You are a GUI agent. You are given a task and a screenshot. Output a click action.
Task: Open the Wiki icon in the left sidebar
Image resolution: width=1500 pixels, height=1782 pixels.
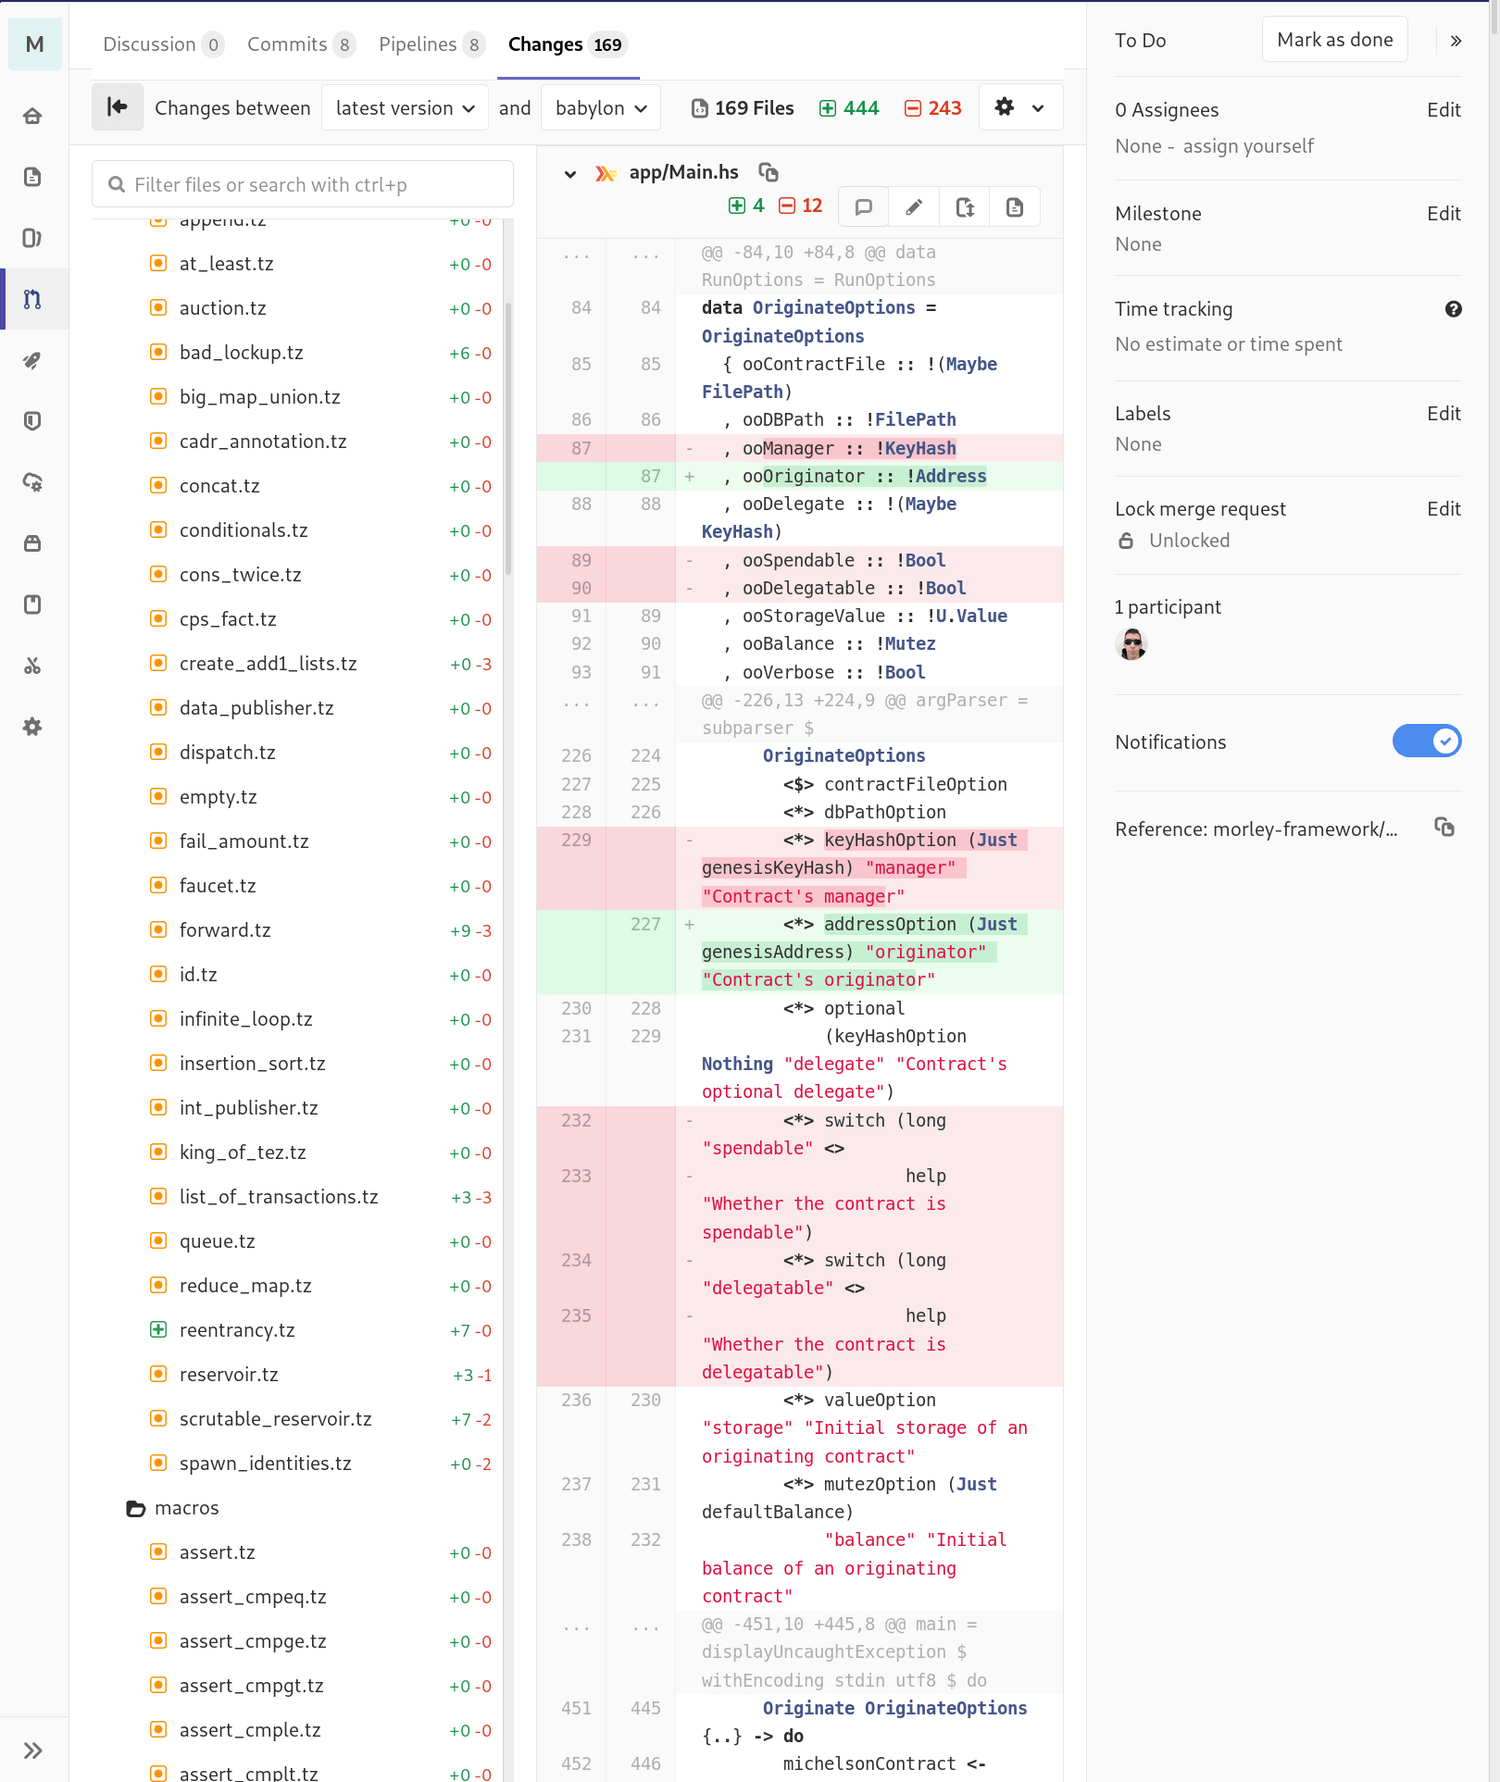[32, 604]
